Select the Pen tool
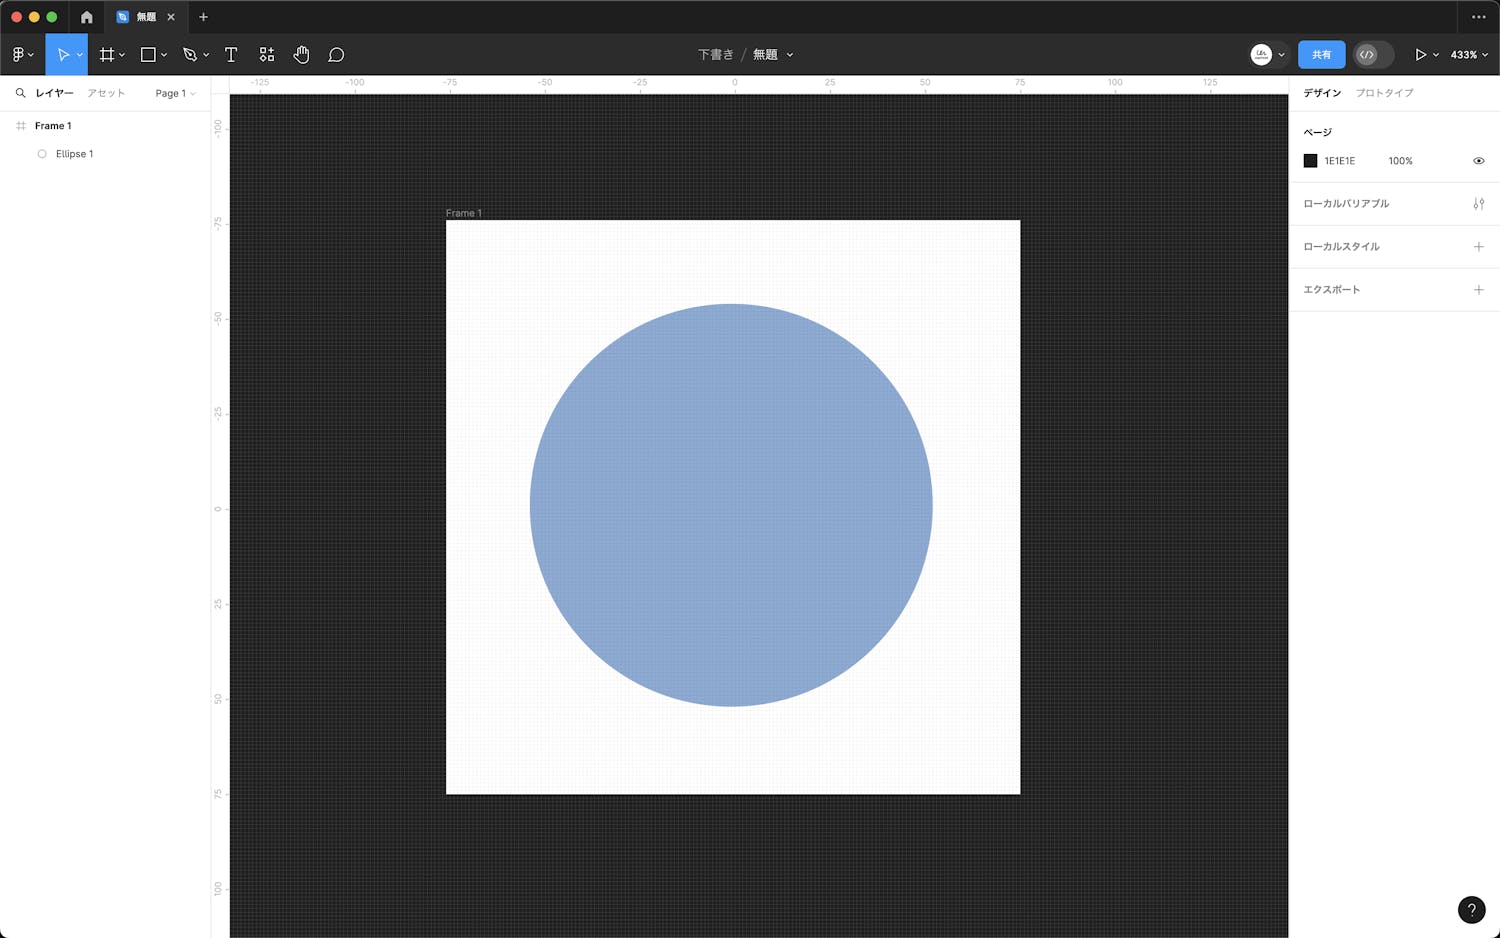 pos(190,55)
